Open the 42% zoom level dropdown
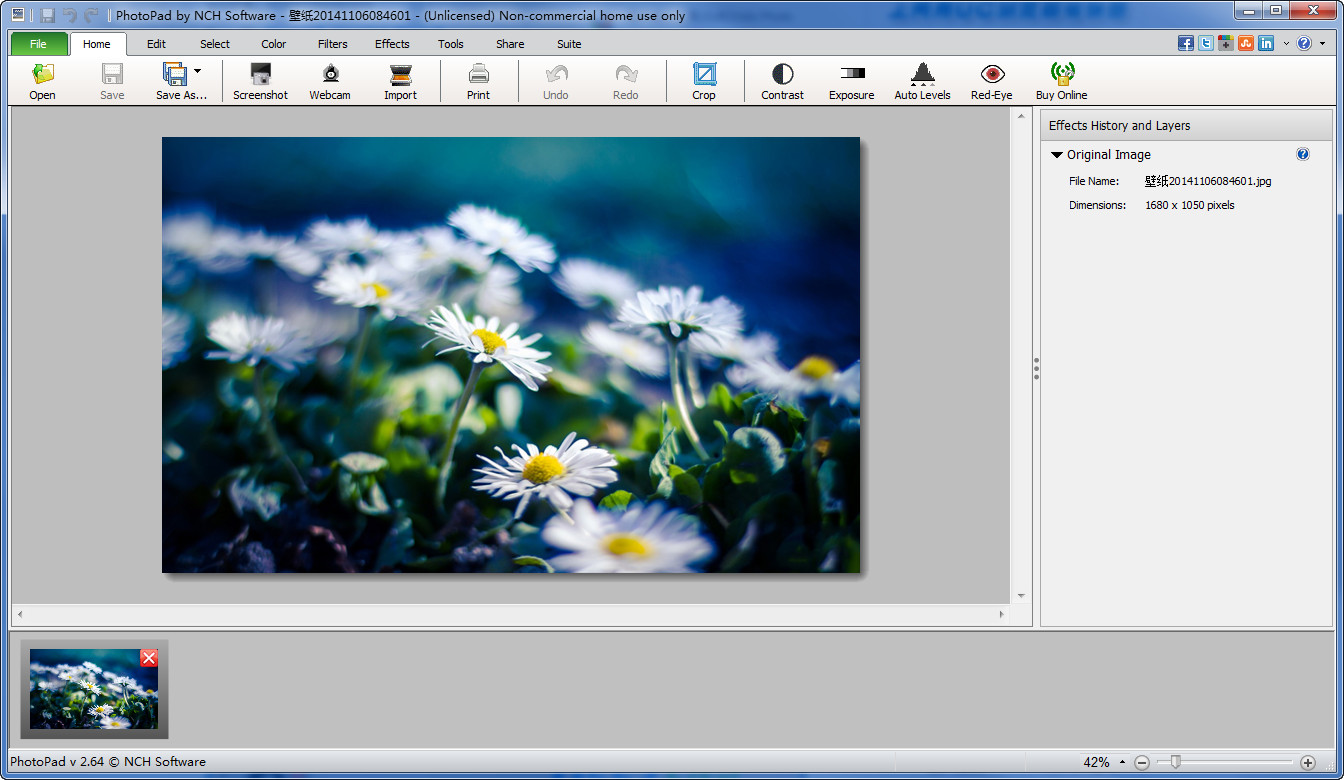Viewport: 1344px width, 780px height. point(1122,763)
